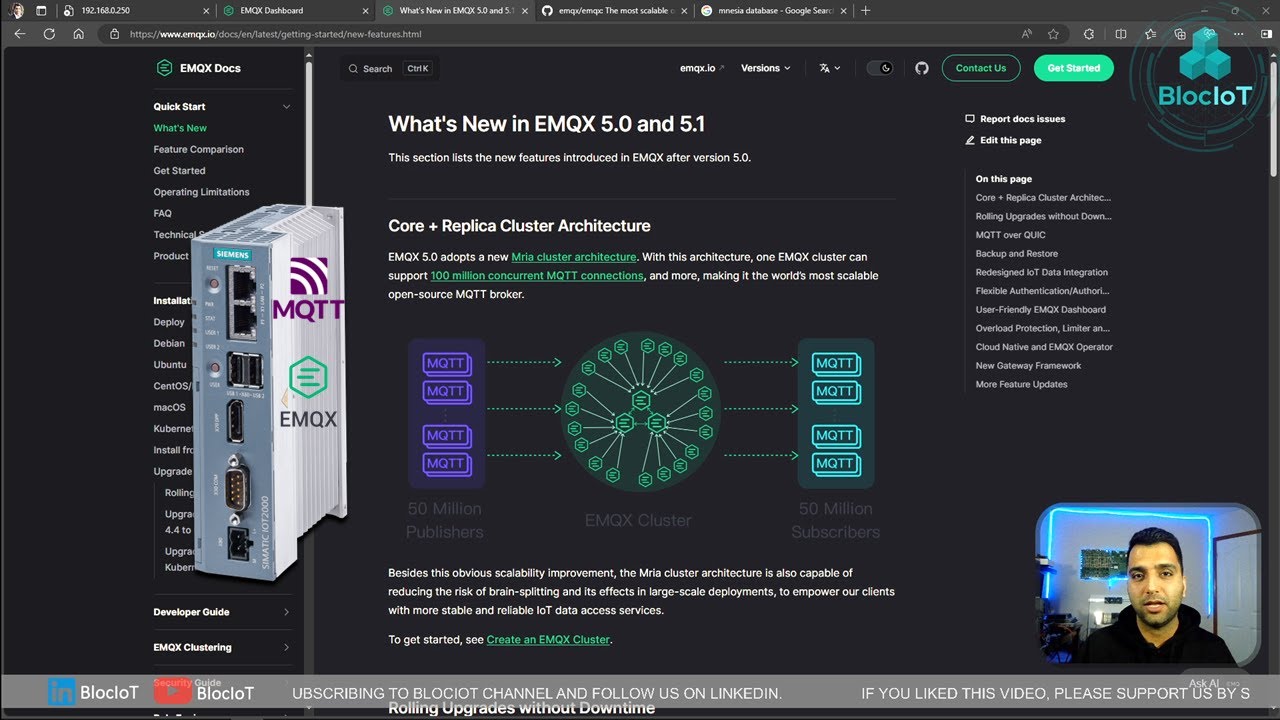Jump to Redesigned IoT Data Integration section

pyautogui.click(x=1041, y=272)
